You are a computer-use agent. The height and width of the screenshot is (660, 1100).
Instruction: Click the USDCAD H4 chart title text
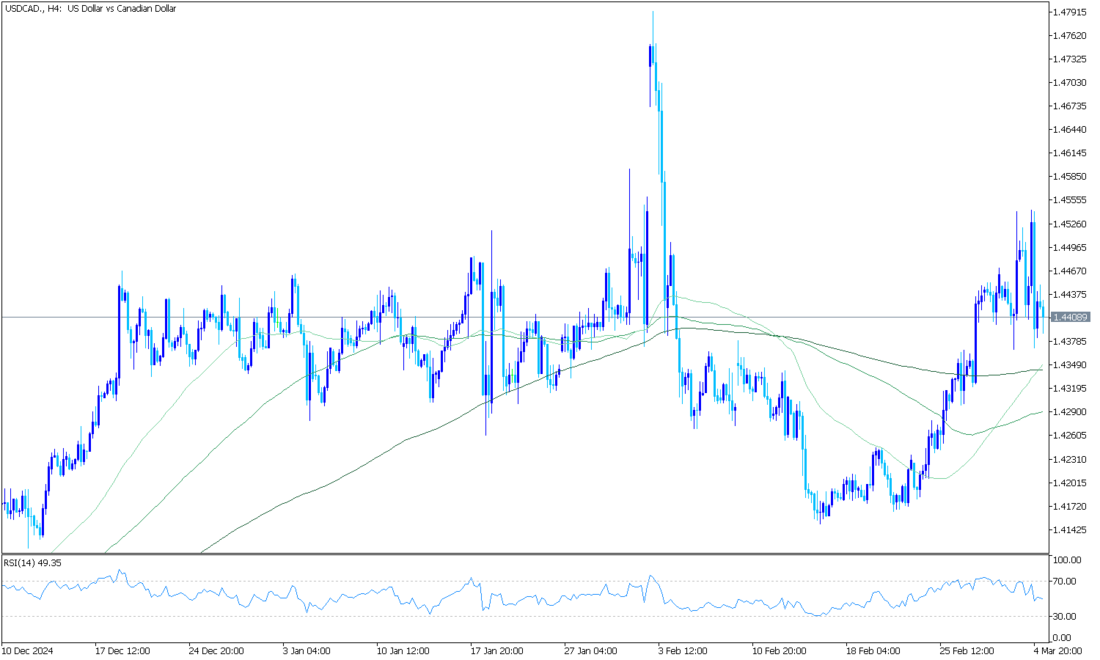click(90, 8)
